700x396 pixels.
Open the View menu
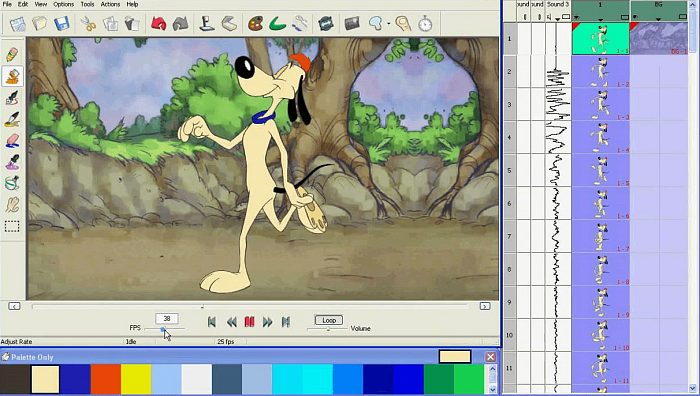pyautogui.click(x=41, y=4)
